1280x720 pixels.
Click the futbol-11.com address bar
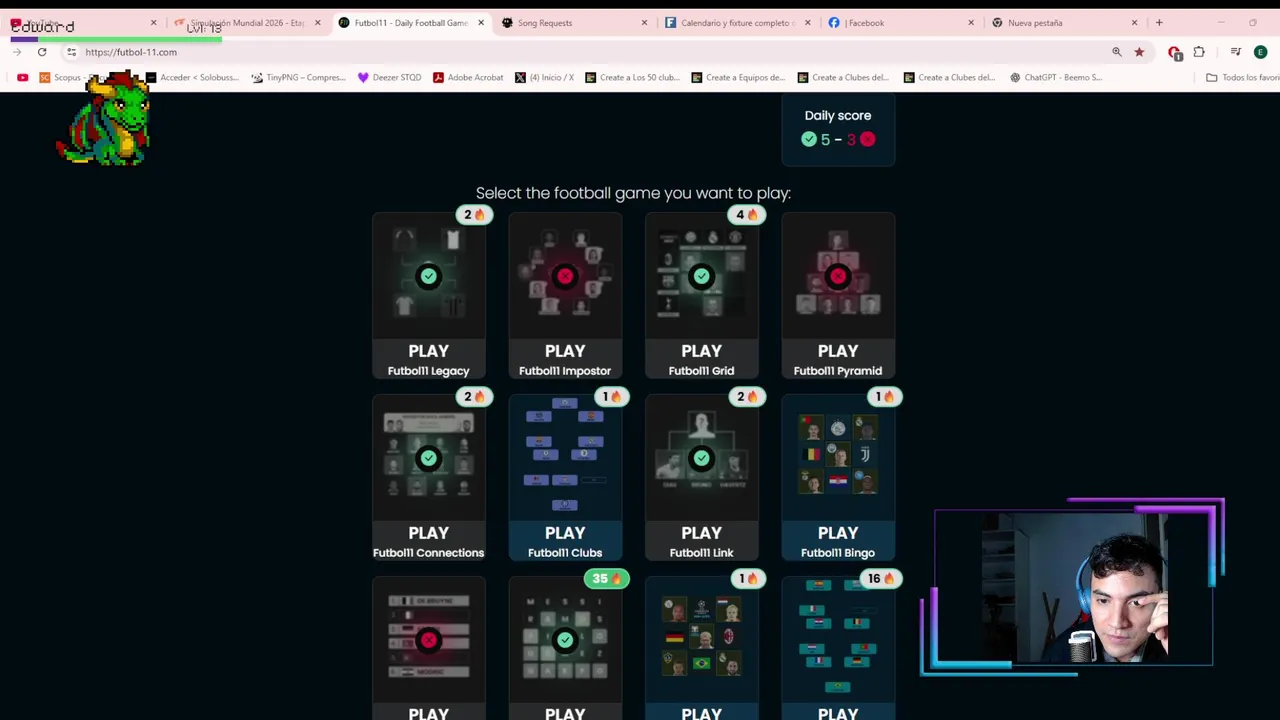[x=590, y=52]
